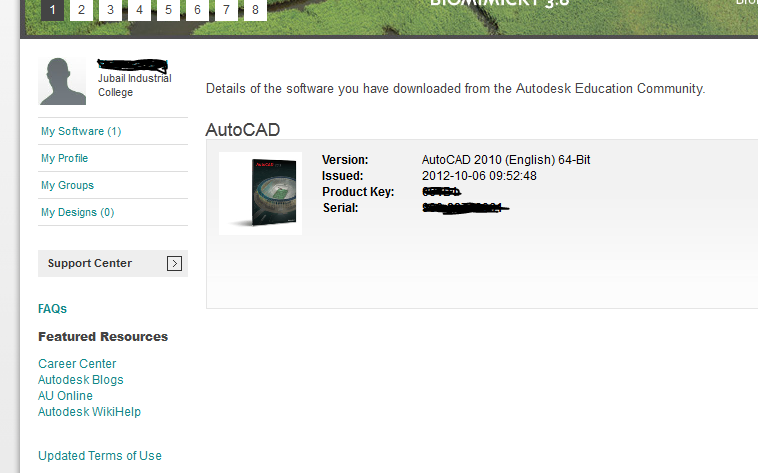758x473 pixels.
Task: Go to banner slide 6
Action: (x=197, y=10)
